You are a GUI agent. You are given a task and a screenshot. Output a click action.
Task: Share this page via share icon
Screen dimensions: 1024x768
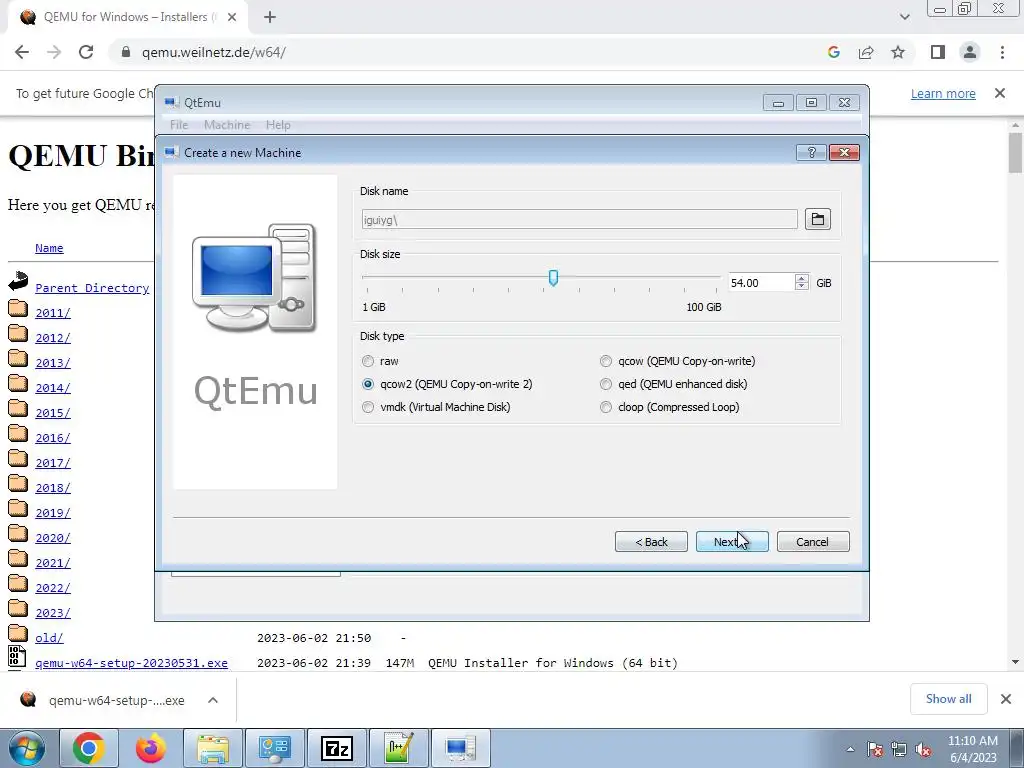pos(866,52)
